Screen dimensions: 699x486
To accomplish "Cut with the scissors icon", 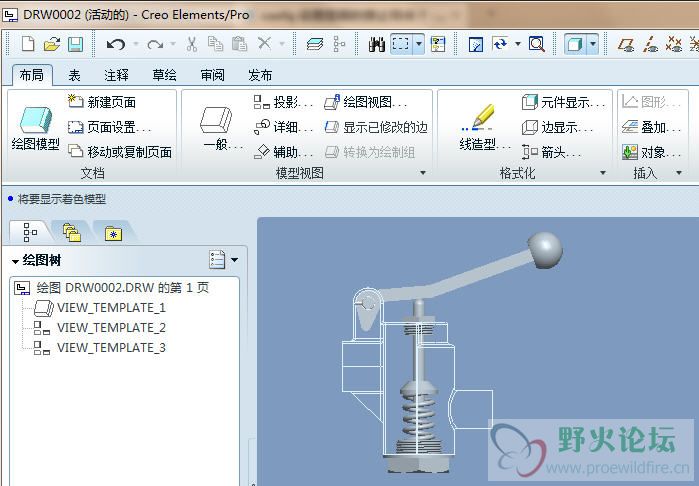I will point(192,44).
